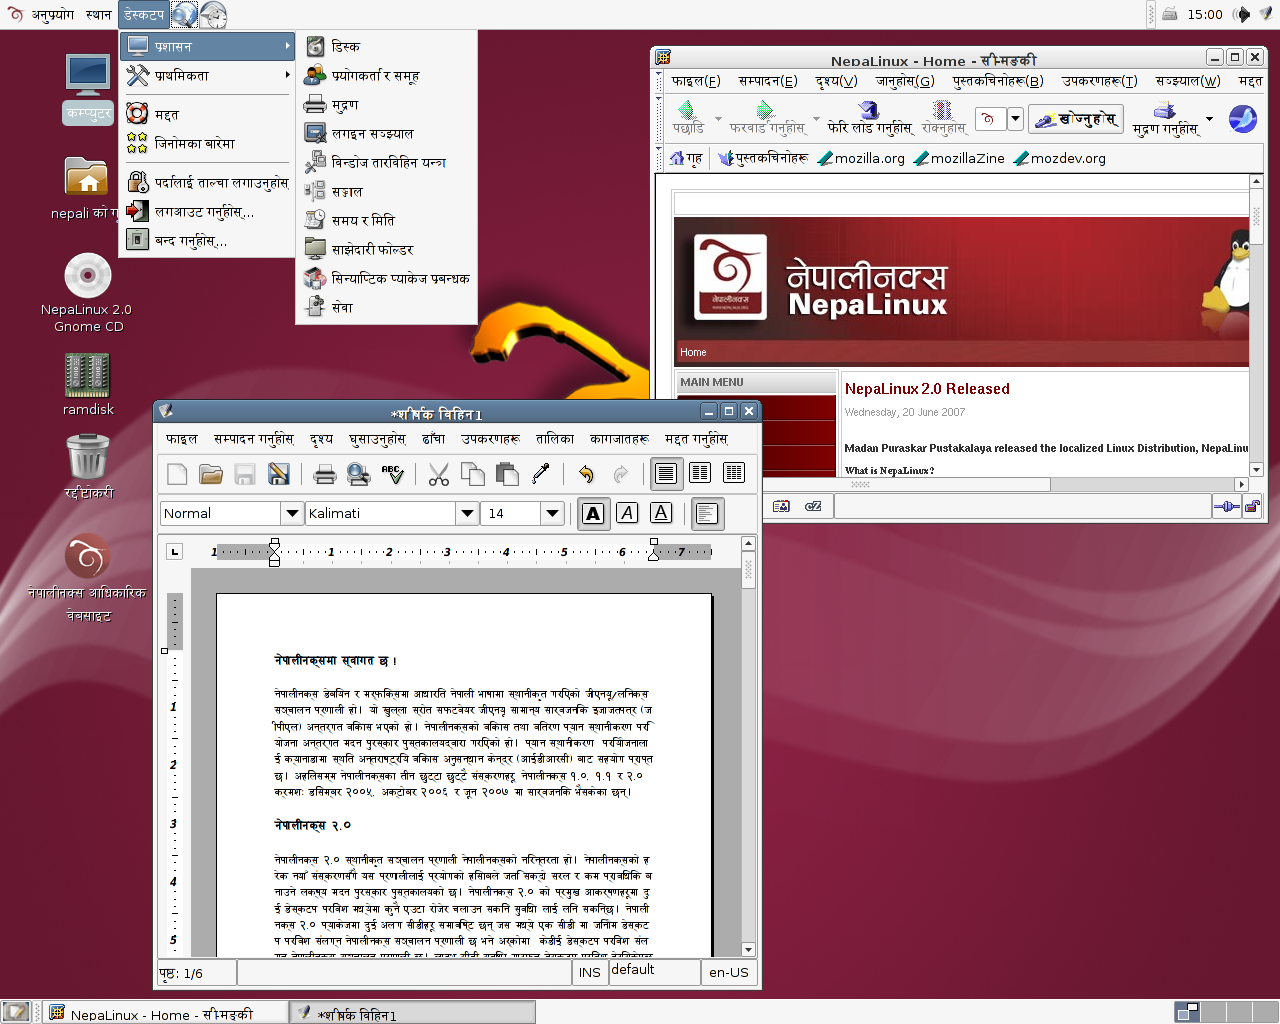Open the mozdev.org bookmark link
The image size is (1280, 1024).
tap(1060, 158)
